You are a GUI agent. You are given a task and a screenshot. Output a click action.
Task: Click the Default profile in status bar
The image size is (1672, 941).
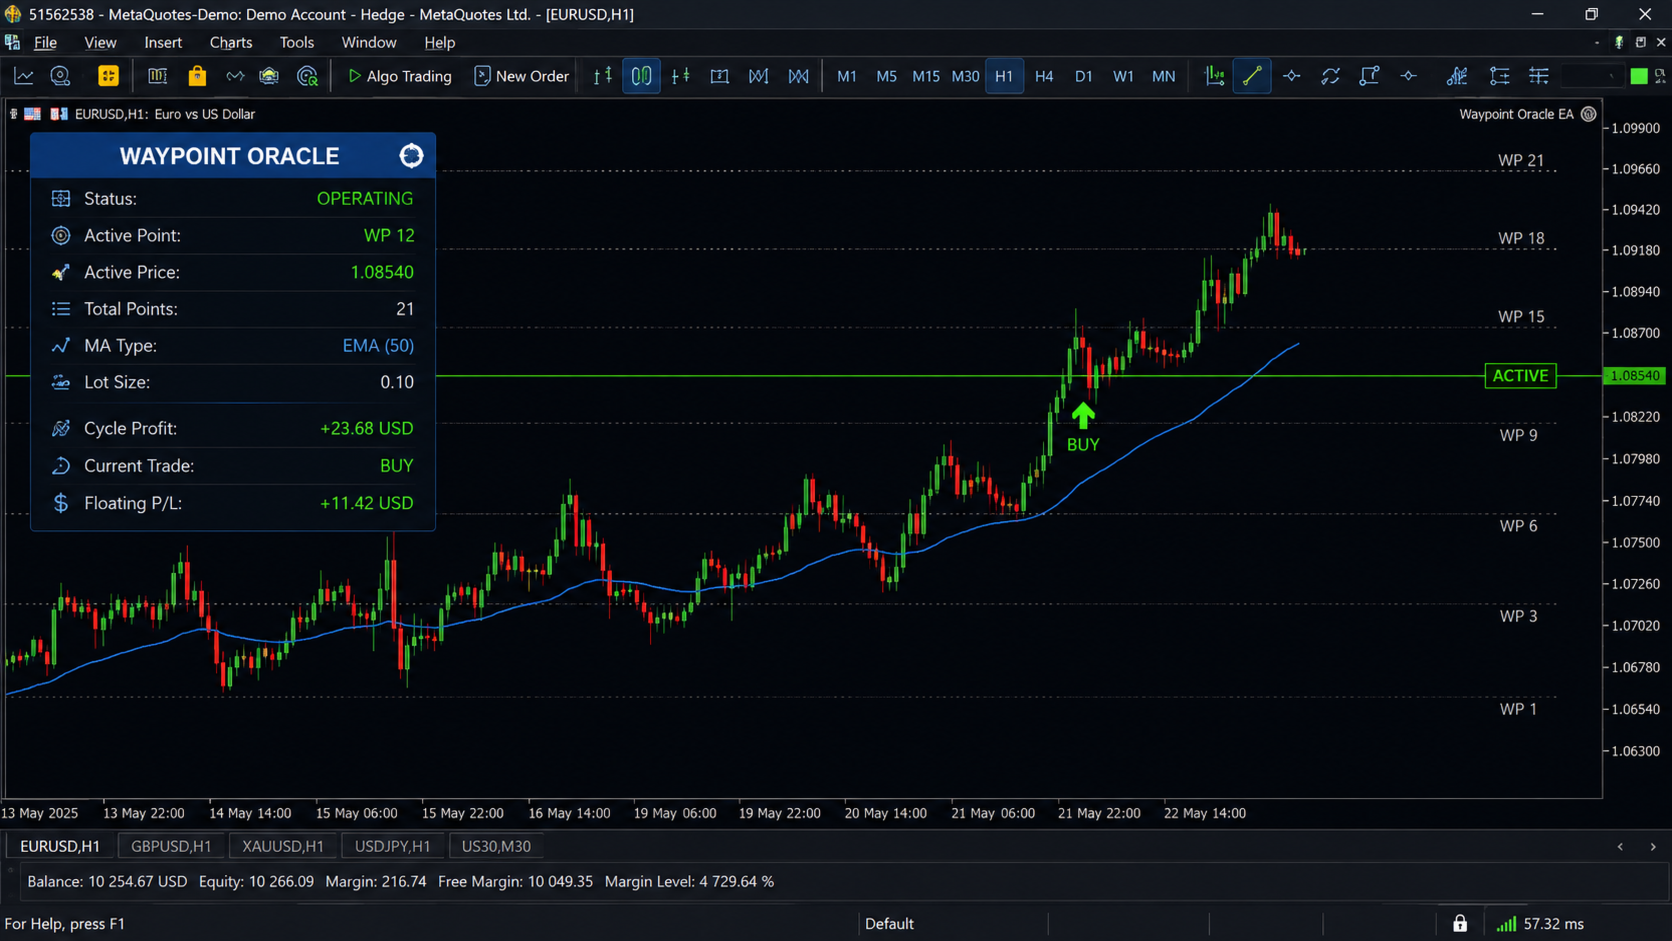tap(889, 924)
